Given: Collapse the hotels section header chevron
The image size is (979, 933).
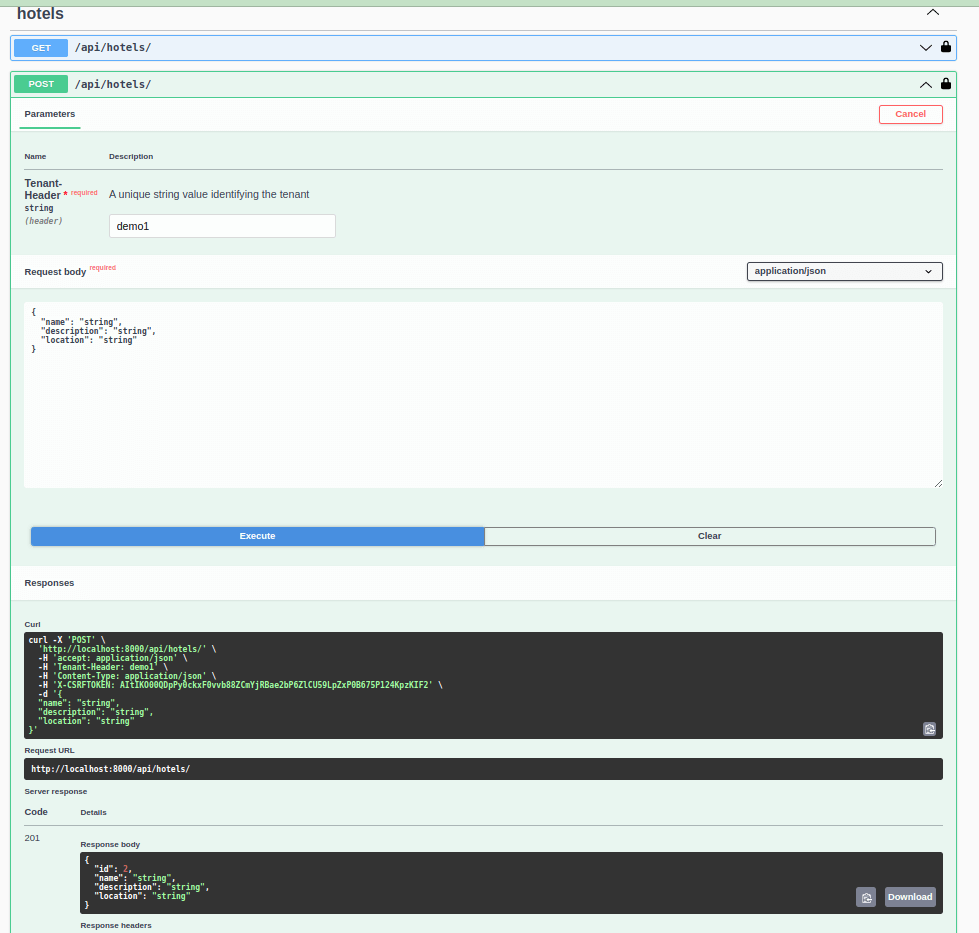Looking at the screenshot, I should 932,12.
